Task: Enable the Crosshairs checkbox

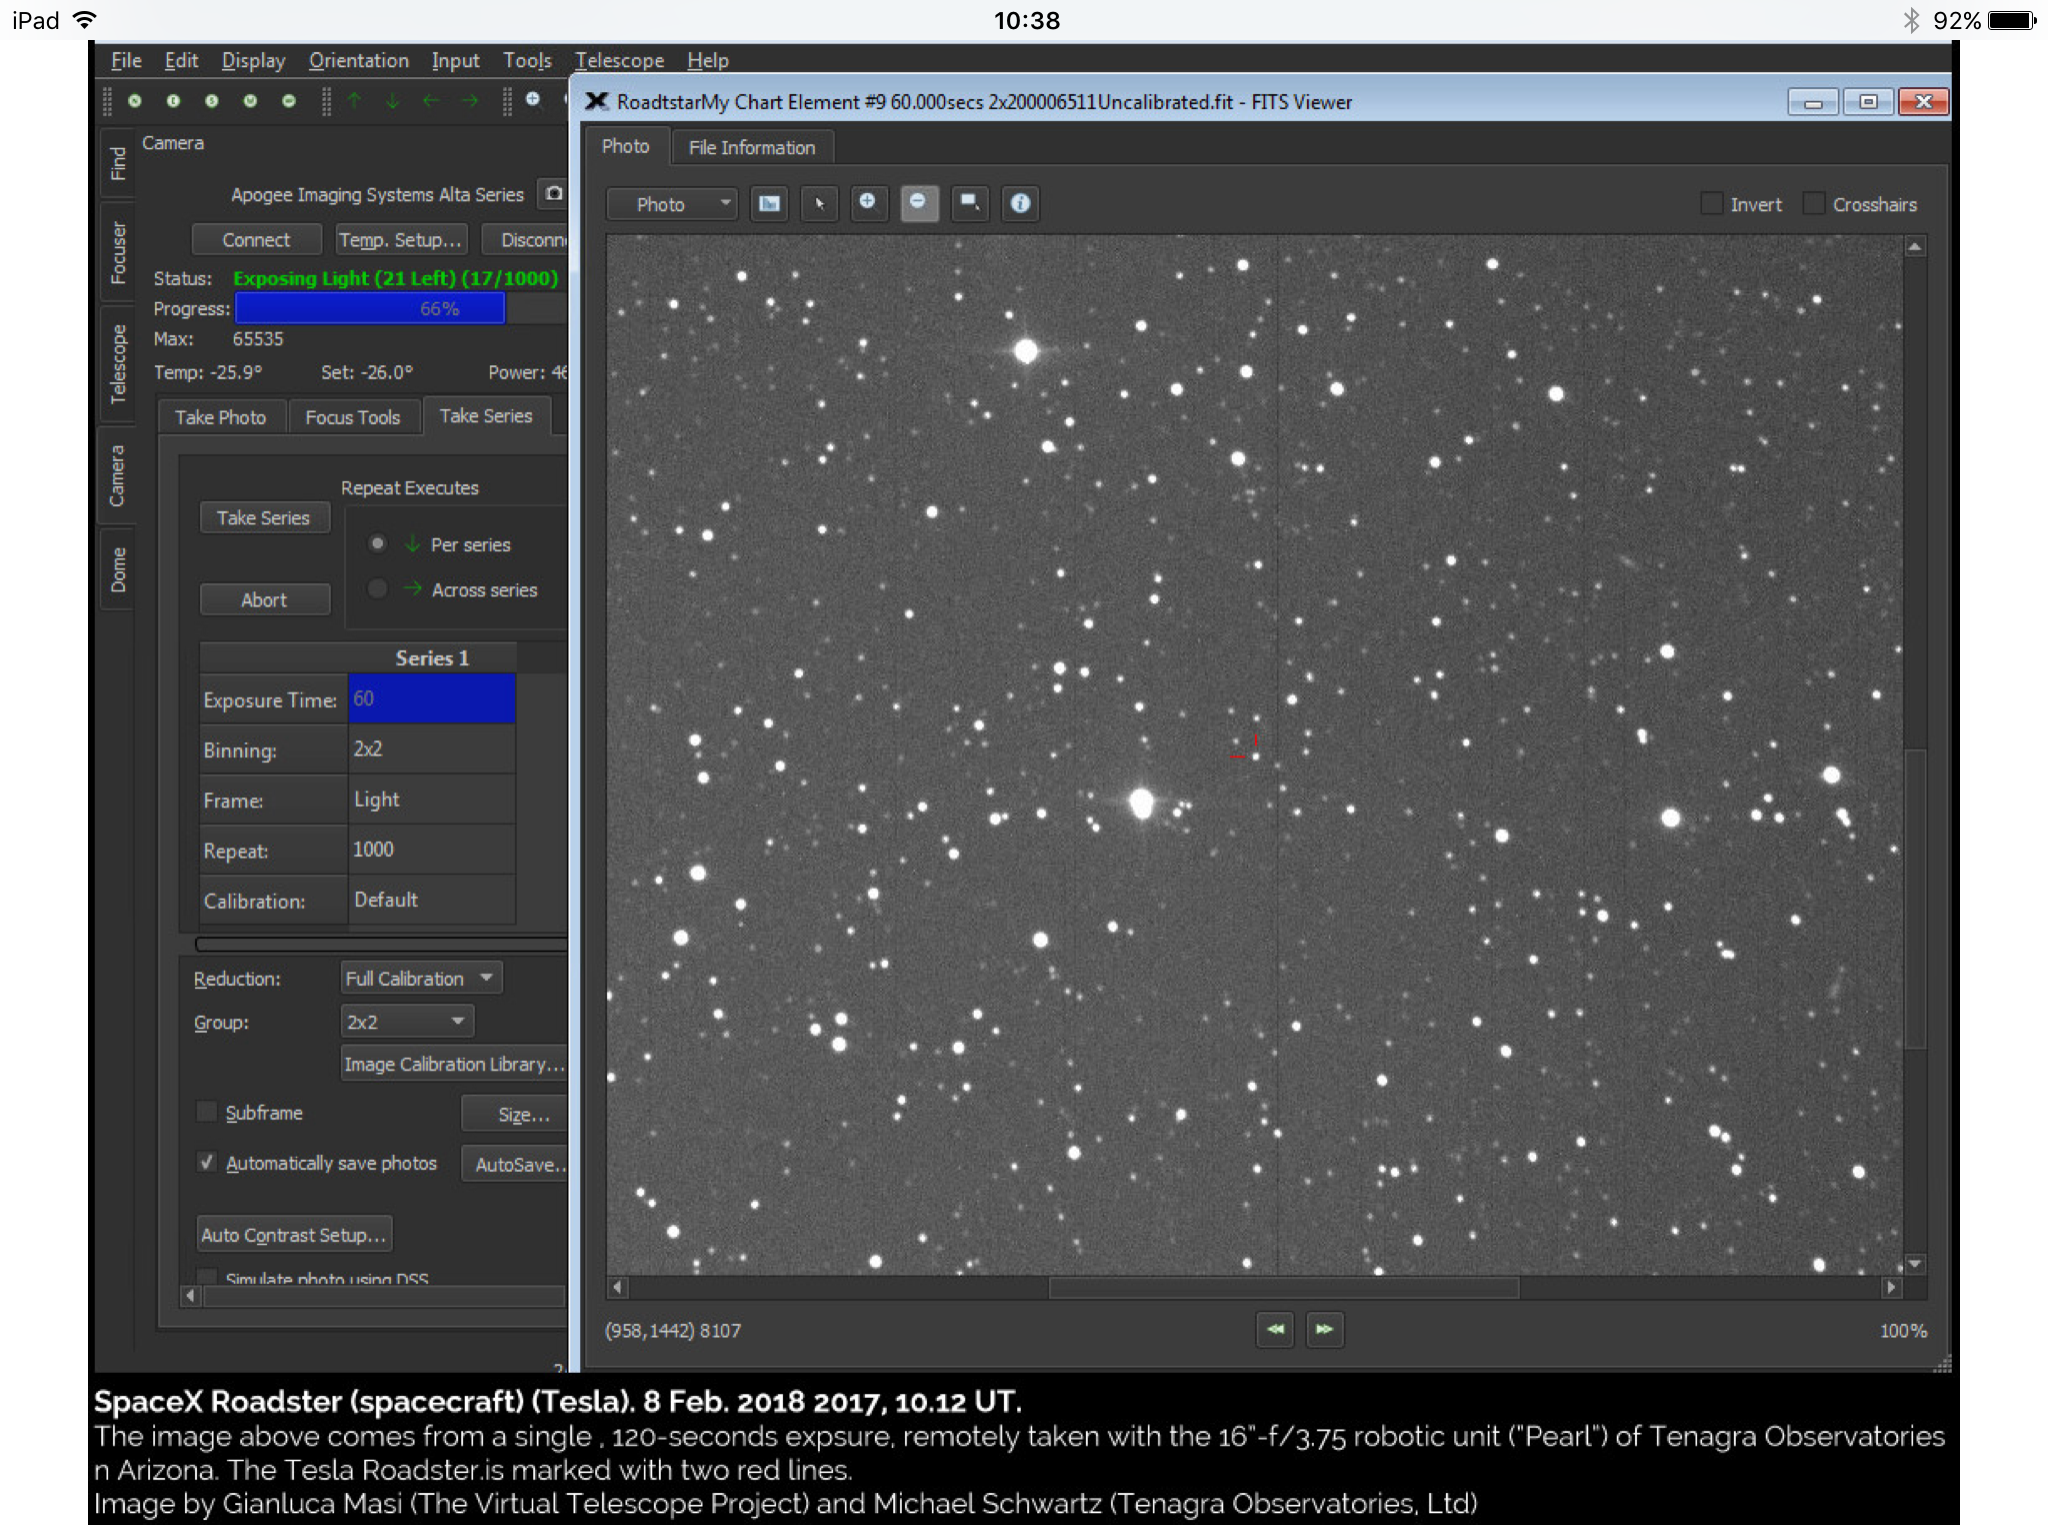Action: pyautogui.click(x=1814, y=204)
